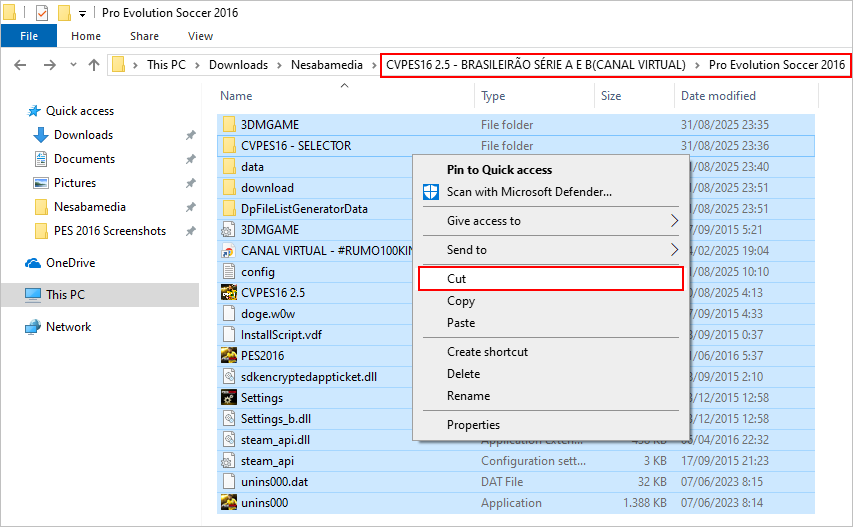Click the Microsoft Defender shield icon
This screenshot has width=853, height=527.
click(x=431, y=192)
